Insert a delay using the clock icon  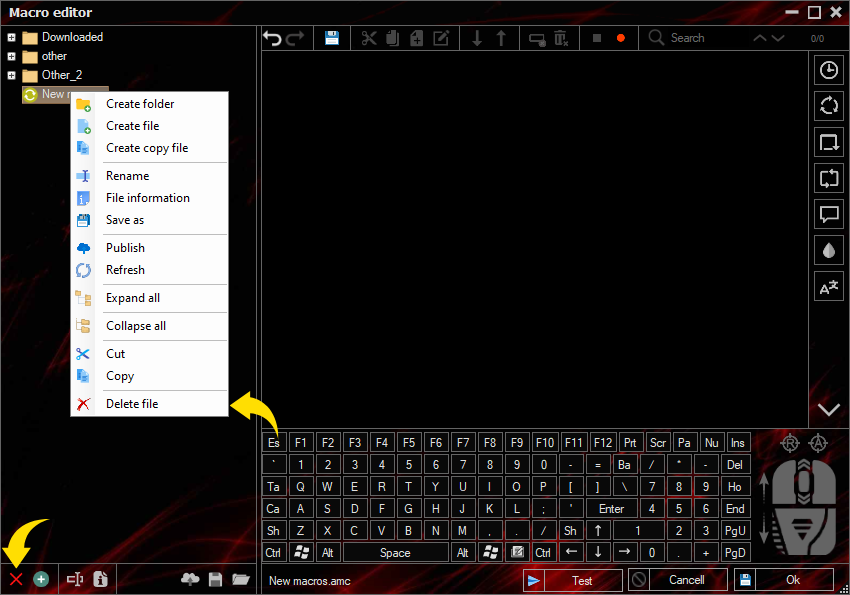point(828,70)
